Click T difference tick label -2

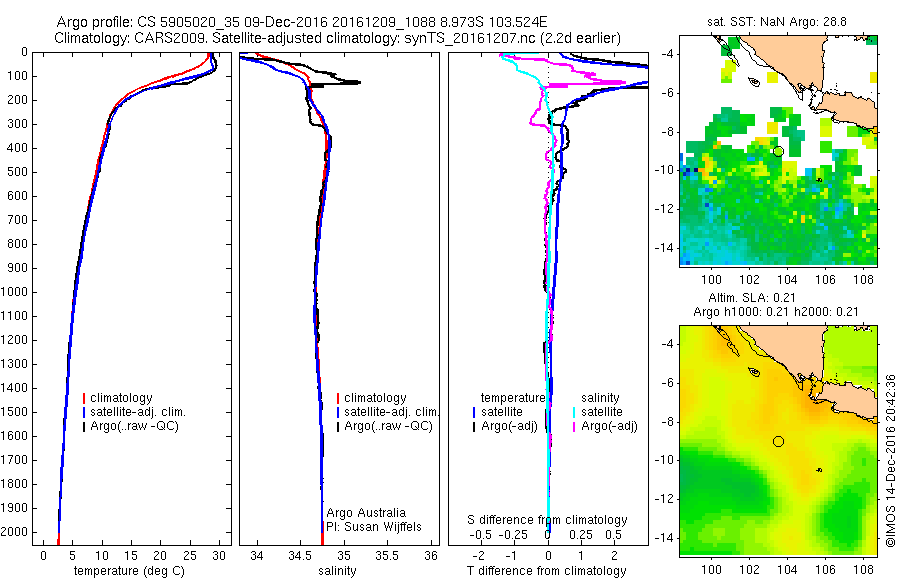coord(478,556)
